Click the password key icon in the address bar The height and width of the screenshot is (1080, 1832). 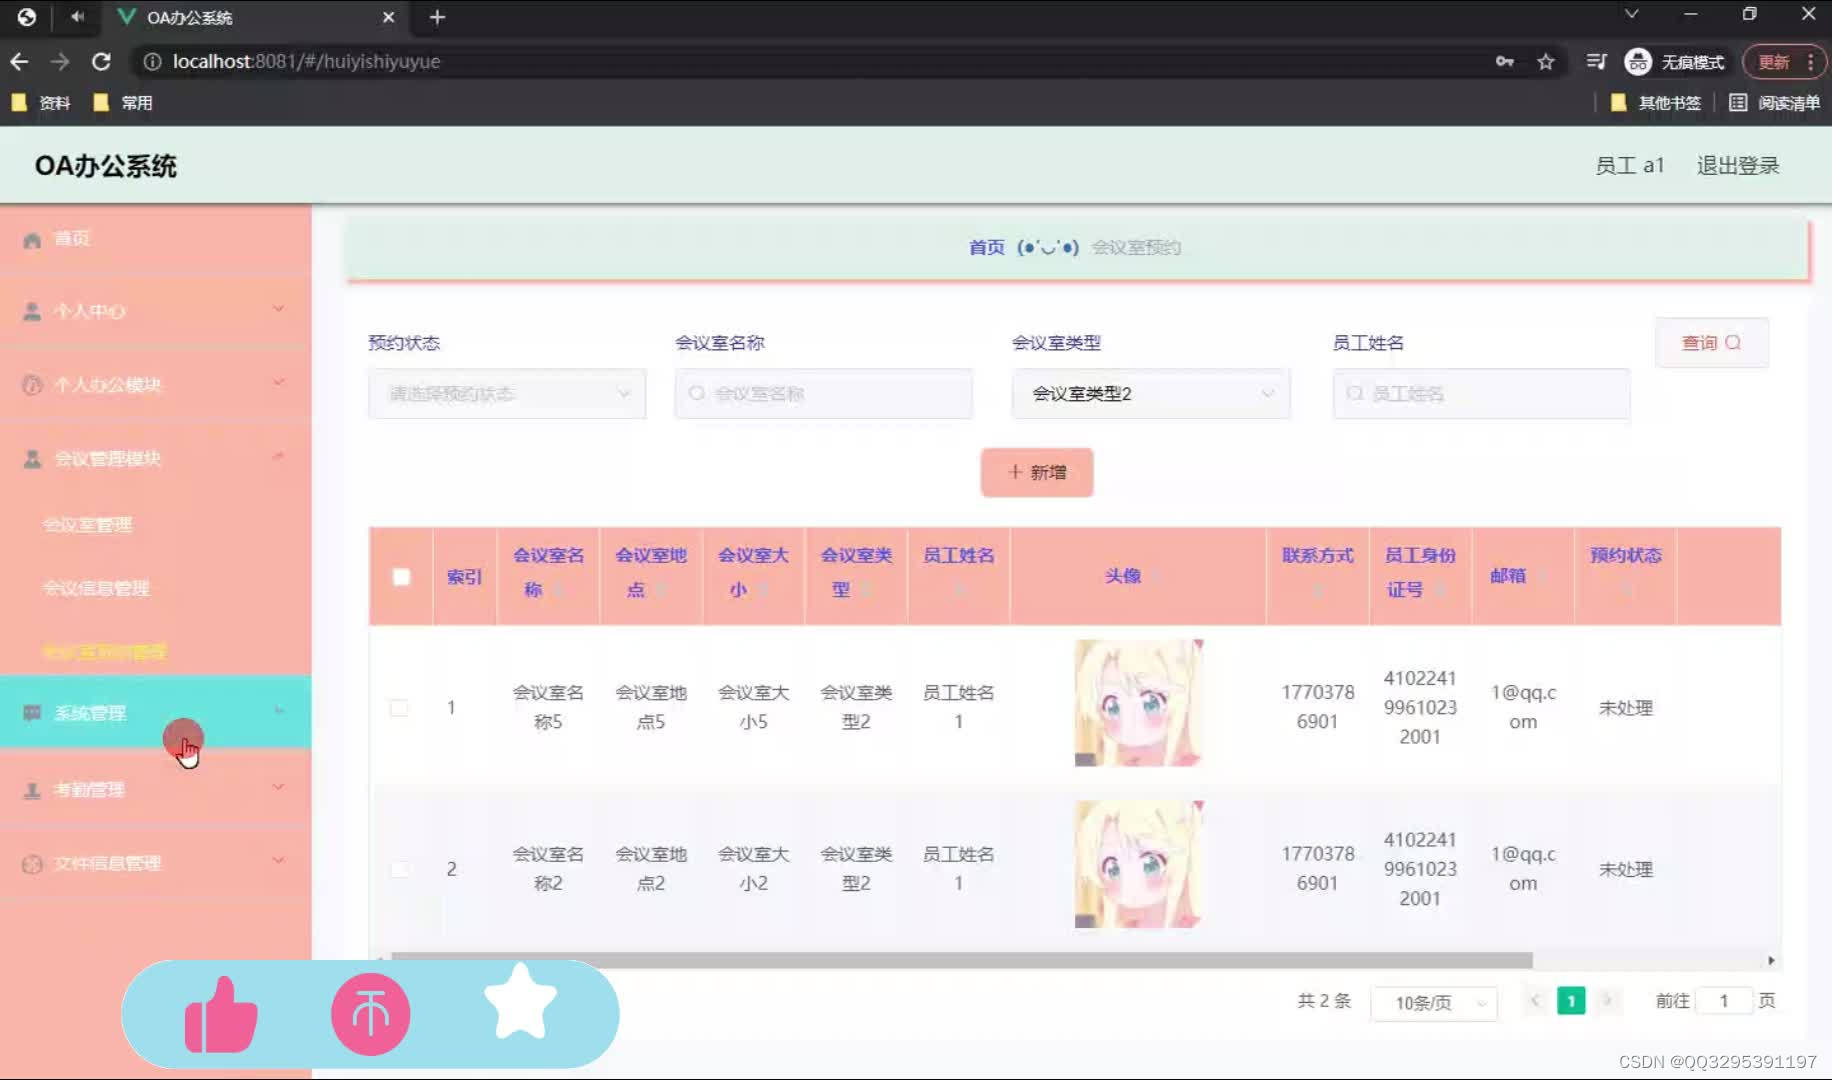(1504, 62)
